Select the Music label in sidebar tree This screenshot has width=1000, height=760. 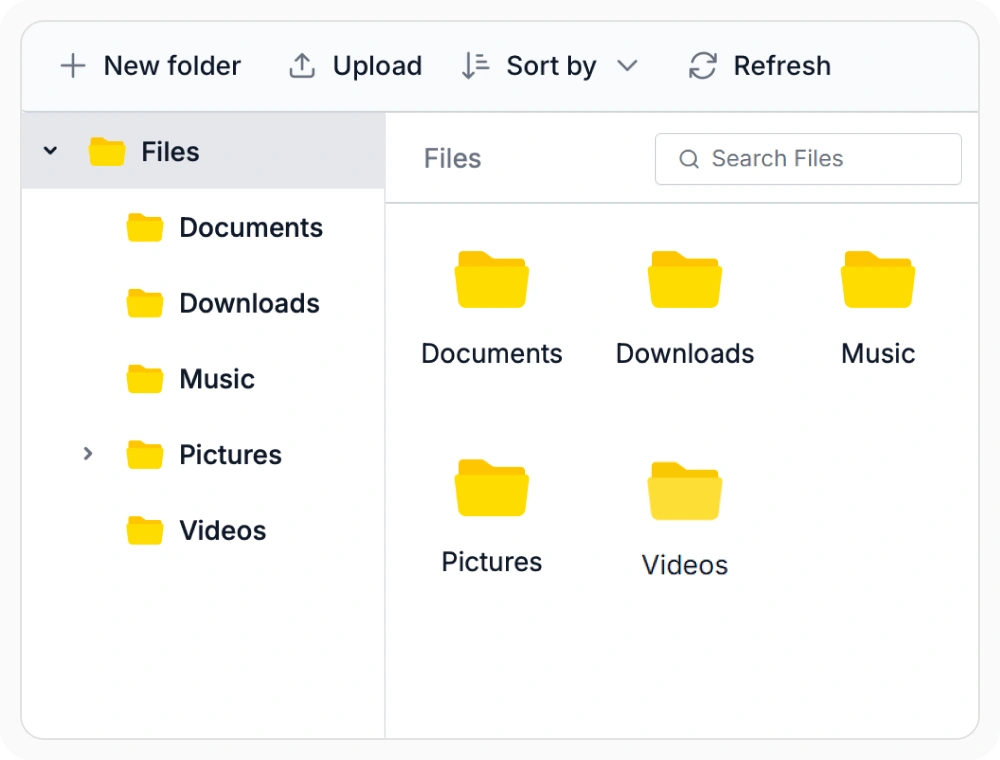click(217, 379)
